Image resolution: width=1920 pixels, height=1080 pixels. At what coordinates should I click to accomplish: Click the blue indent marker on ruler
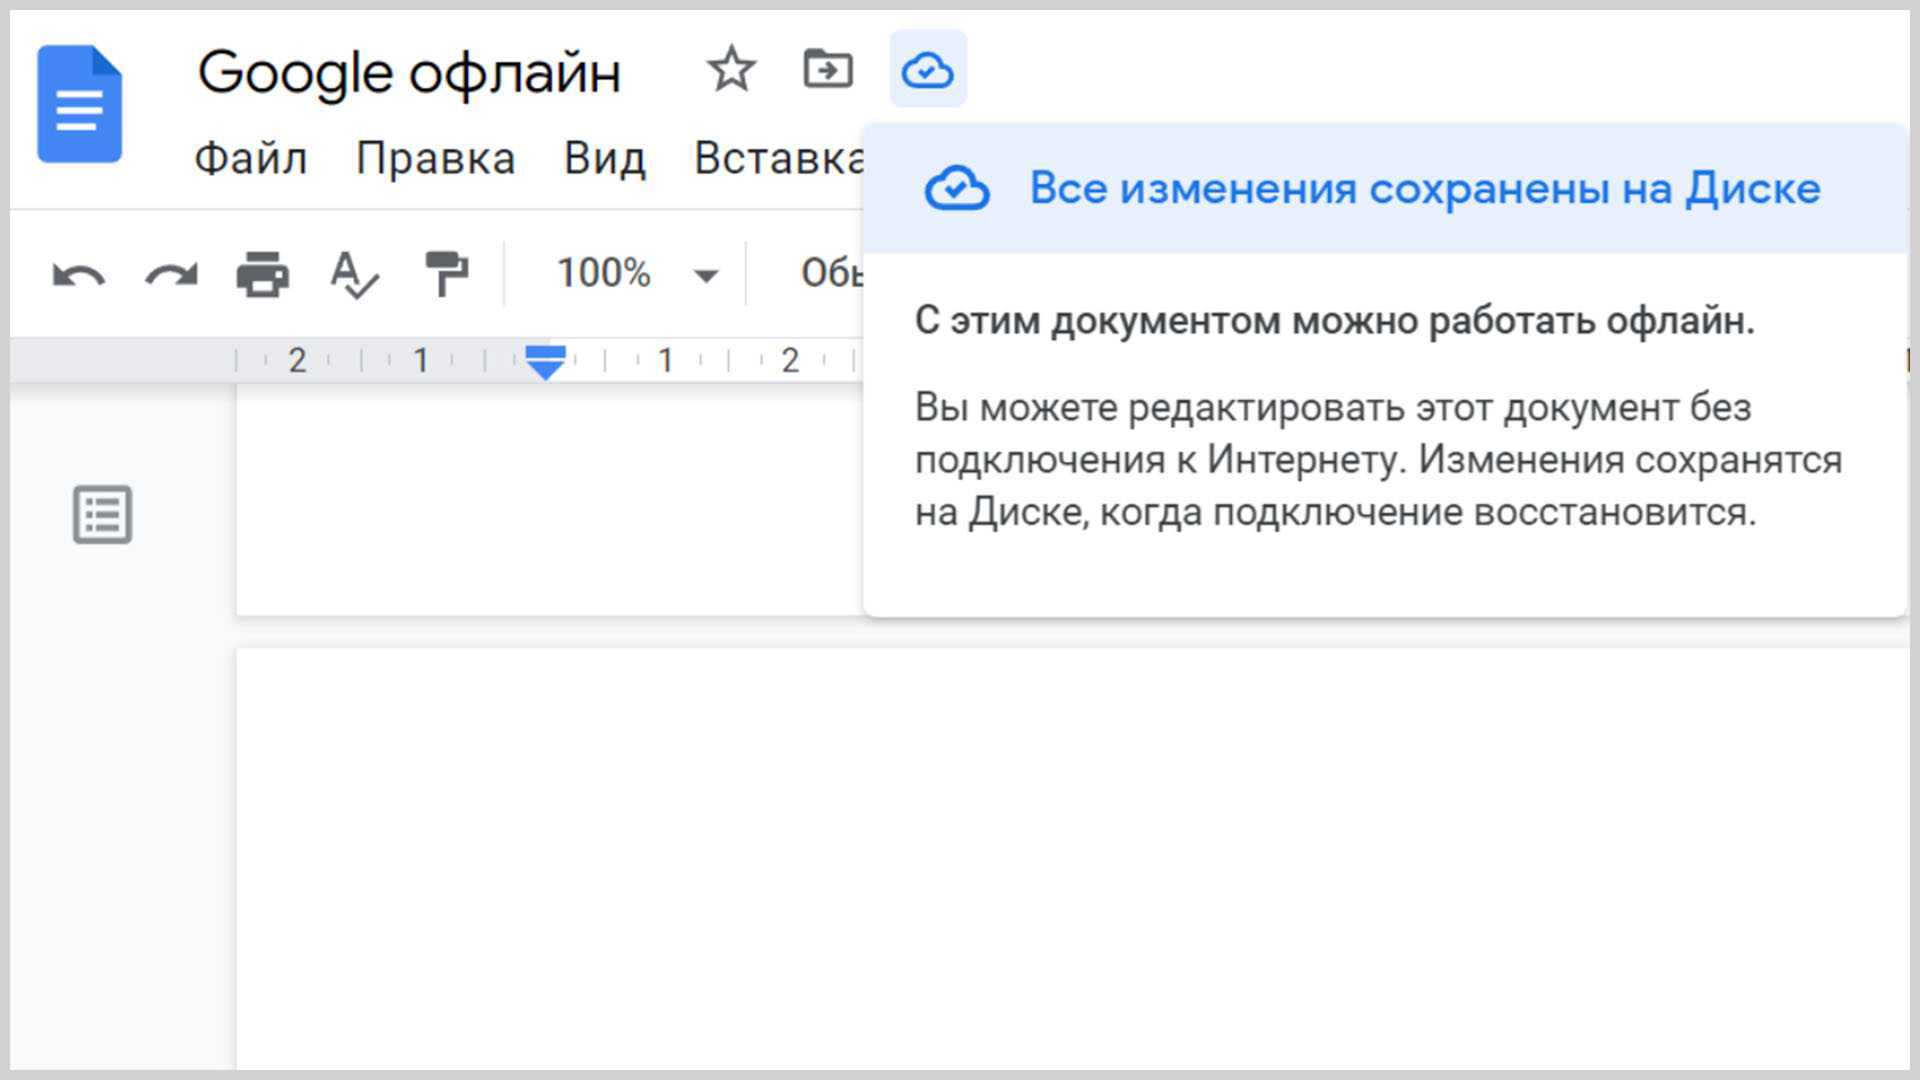[x=545, y=362]
